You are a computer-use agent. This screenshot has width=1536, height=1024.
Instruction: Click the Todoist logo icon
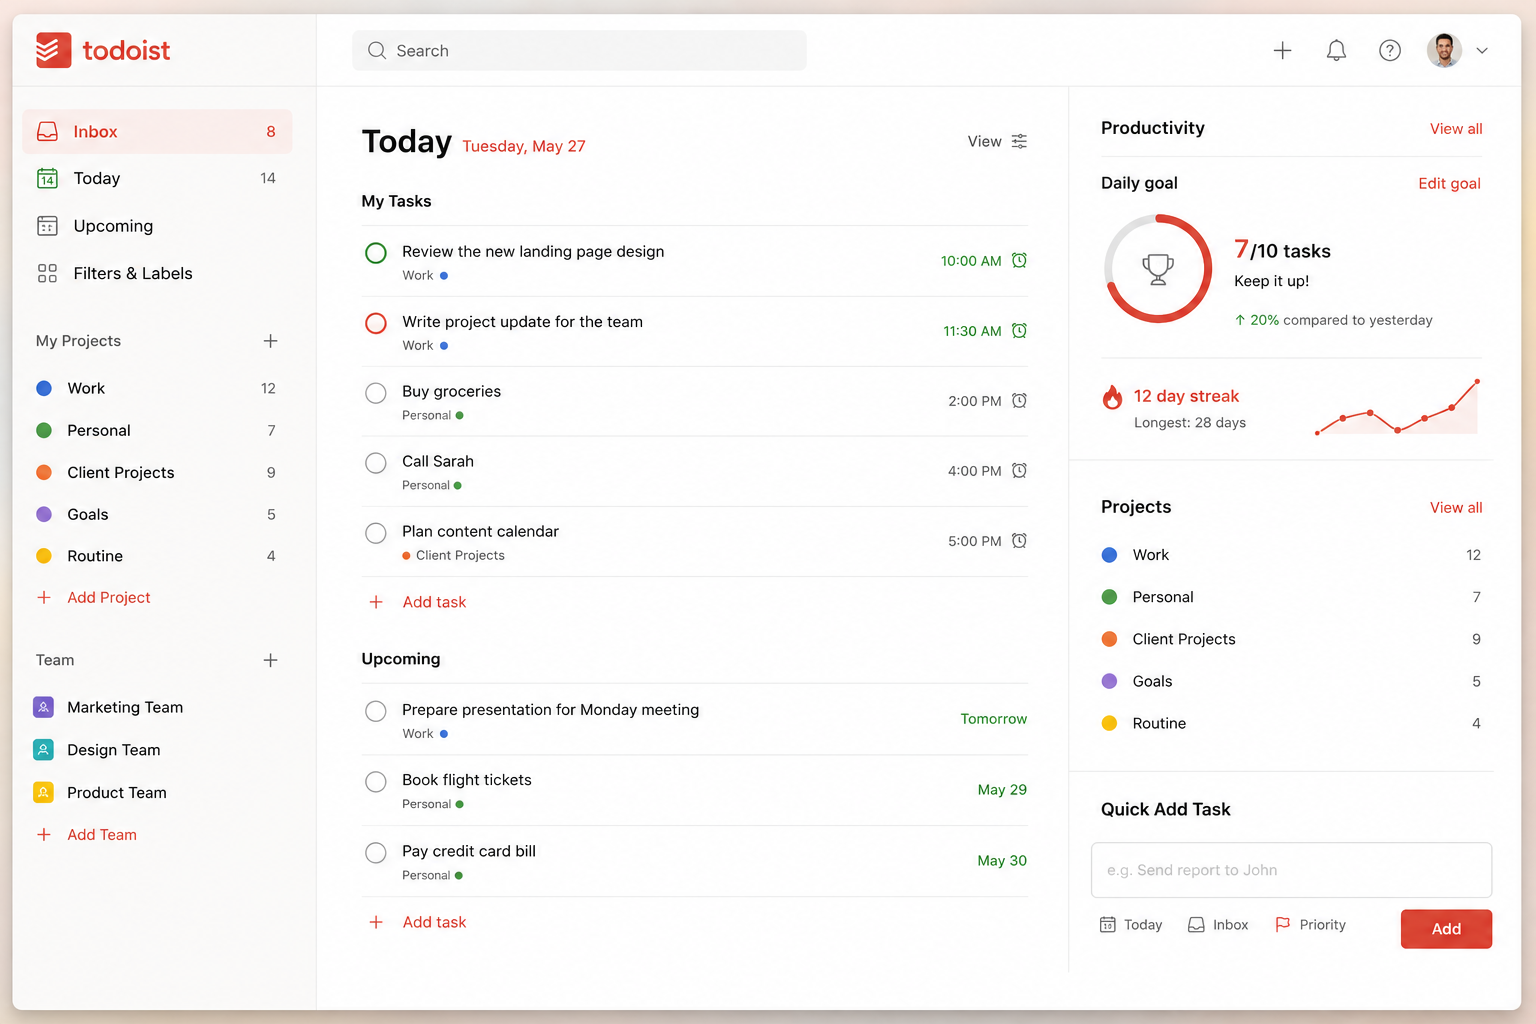point(53,50)
